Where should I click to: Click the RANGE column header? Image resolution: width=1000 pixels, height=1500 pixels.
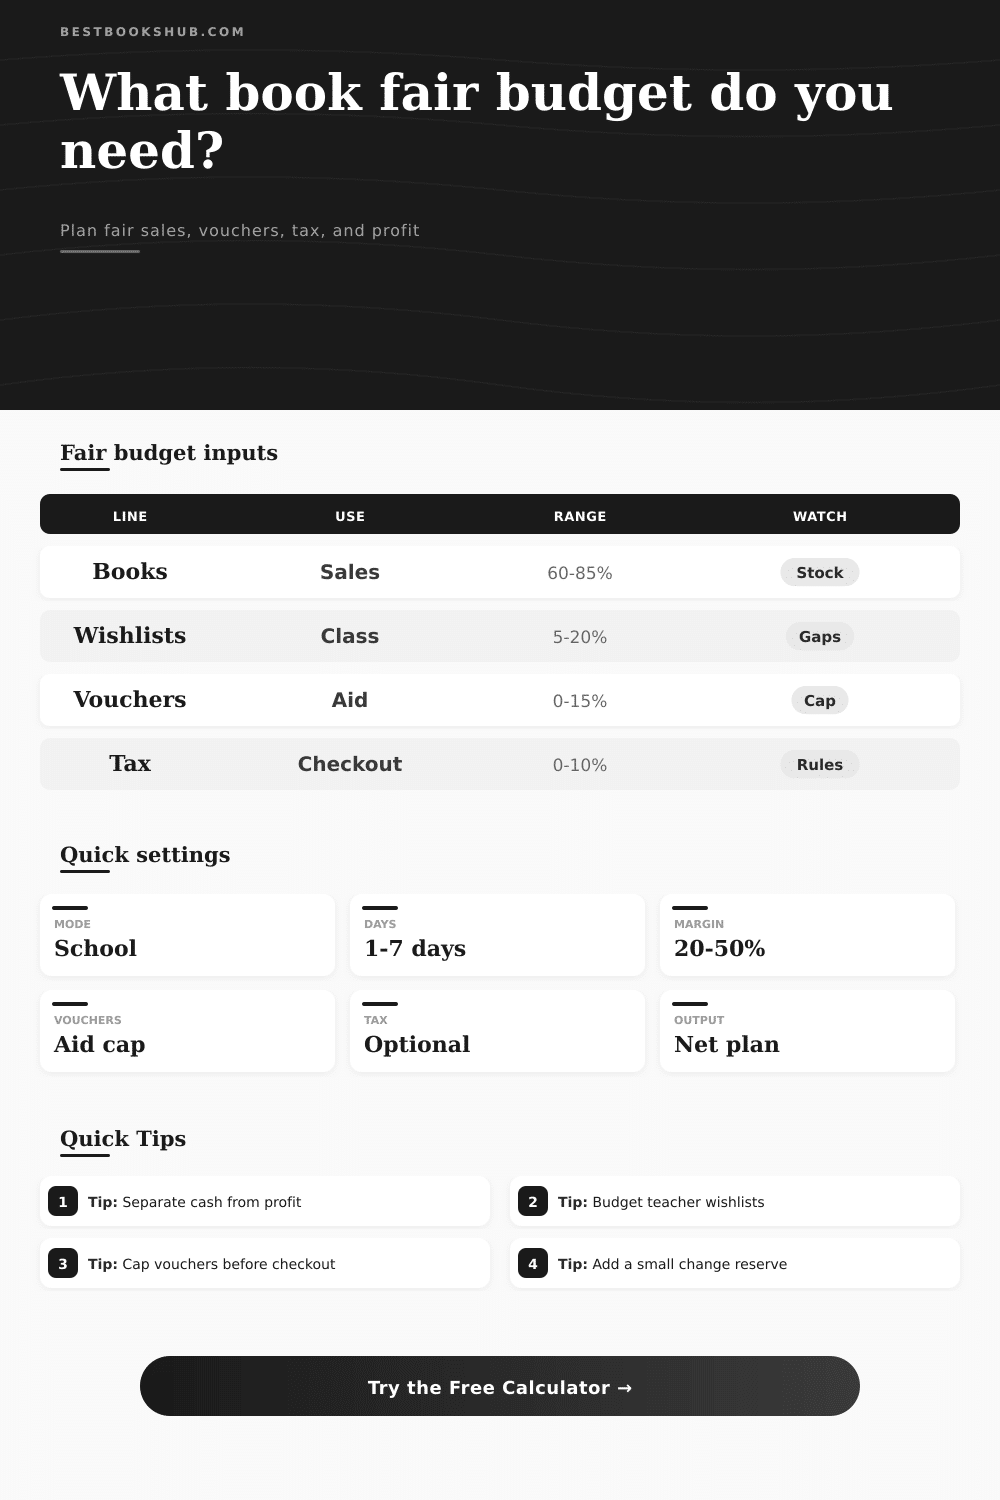click(580, 516)
